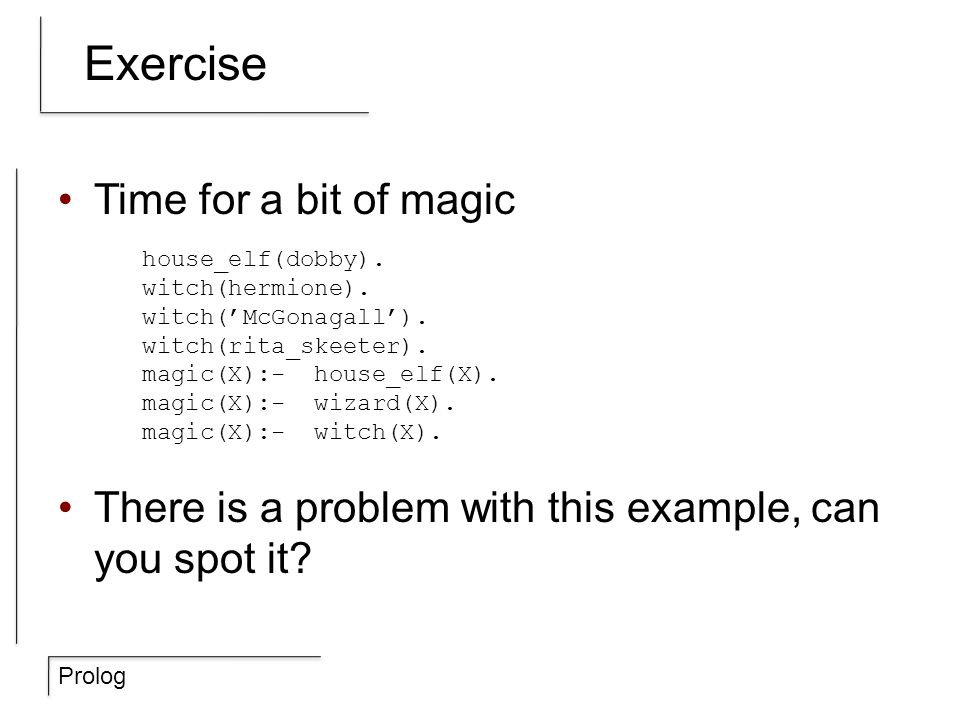Click the witch(hermione). code line
960x720 pixels.
click(x=255, y=288)
